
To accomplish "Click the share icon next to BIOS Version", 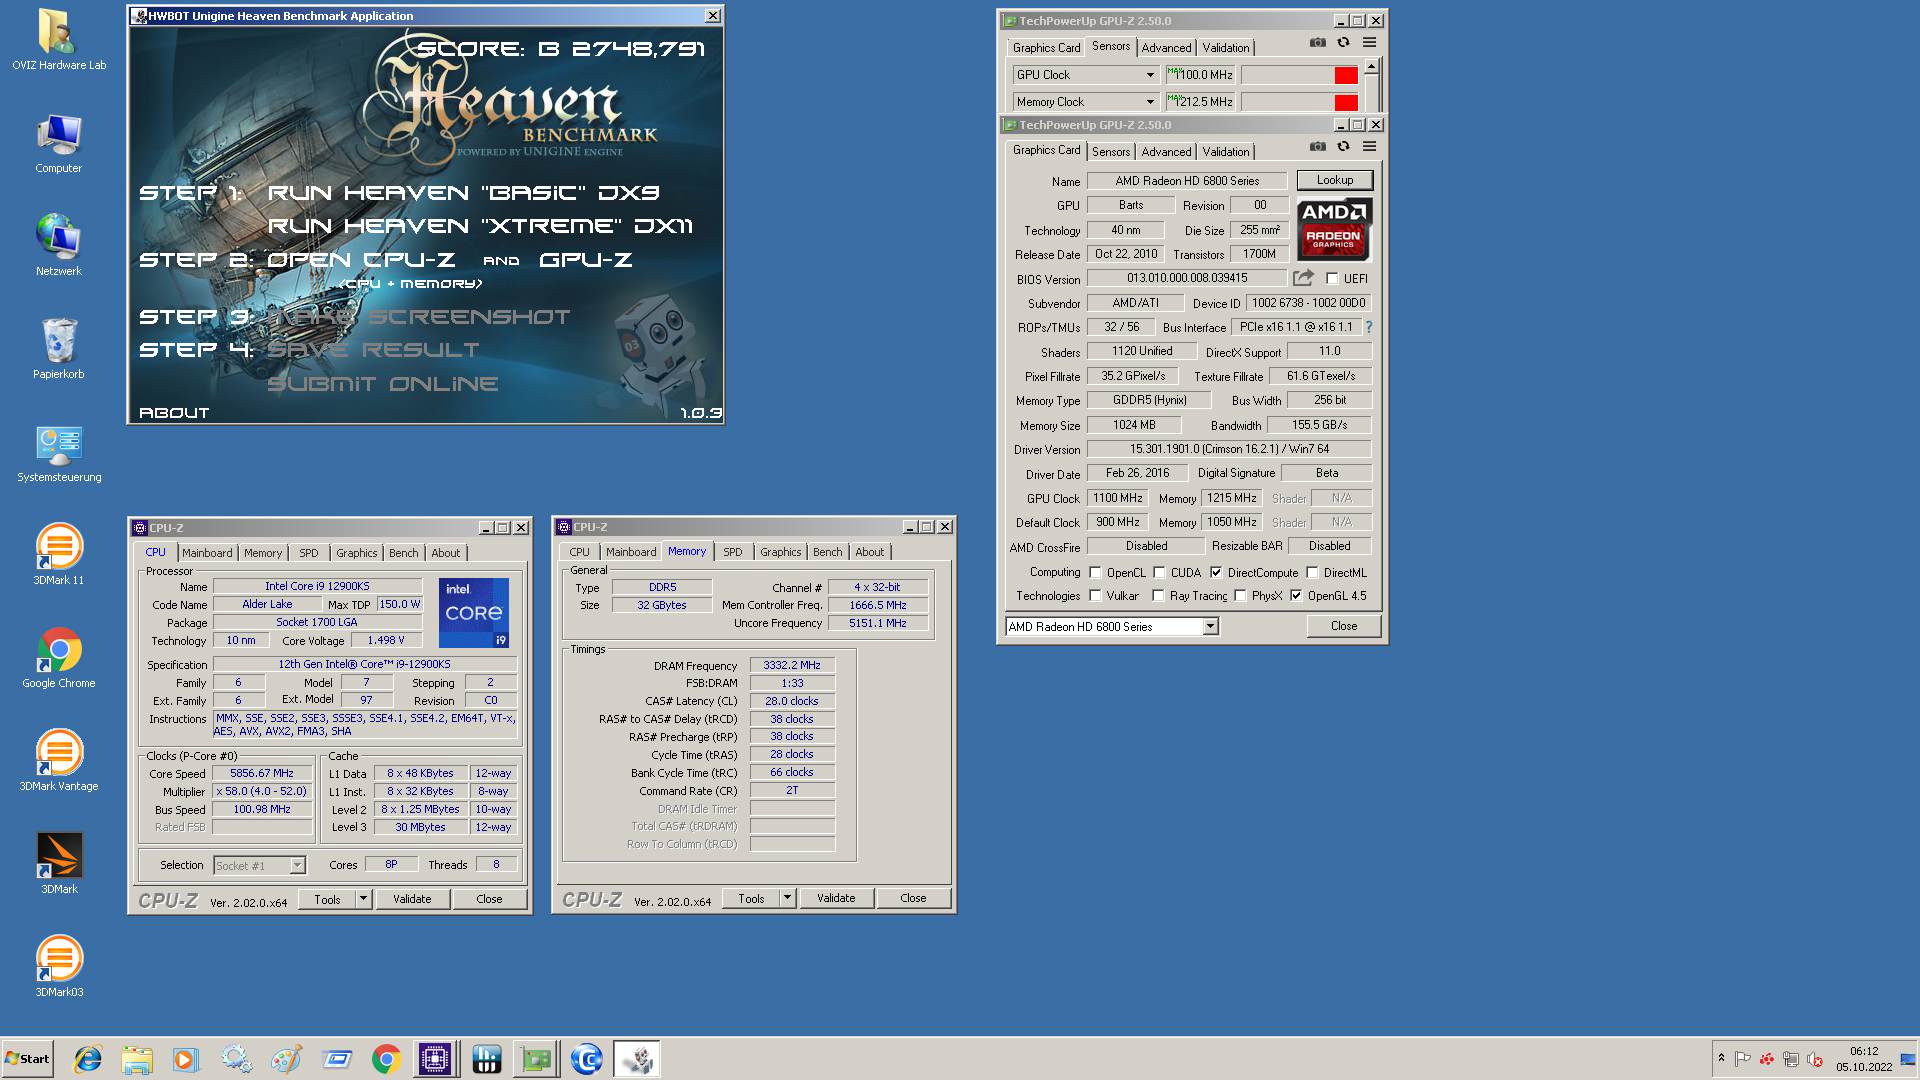I will [1303, 278].
